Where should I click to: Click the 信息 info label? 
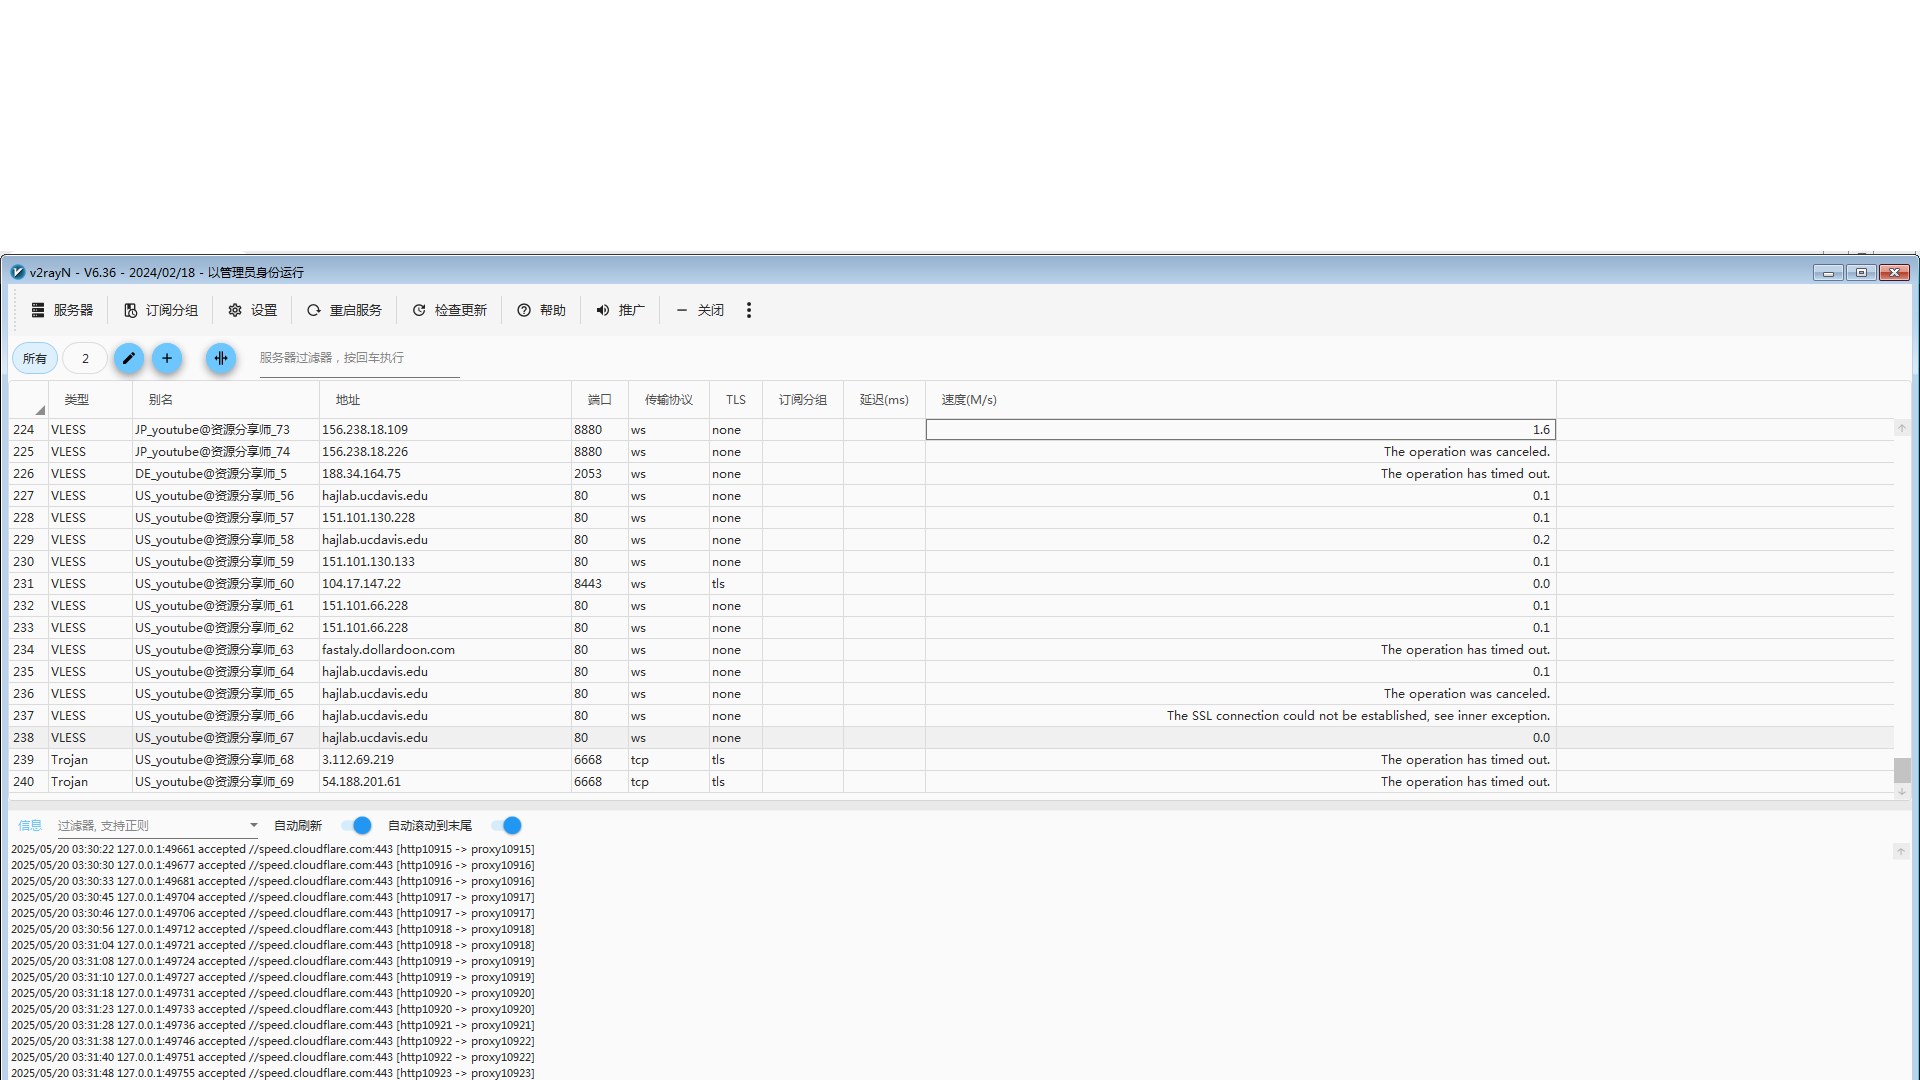point(30,826)
